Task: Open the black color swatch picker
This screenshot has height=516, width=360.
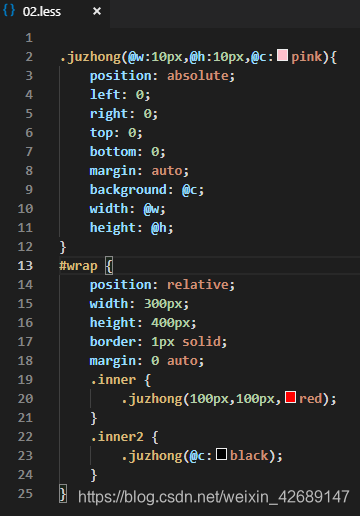Action: [x=221, y=454]
